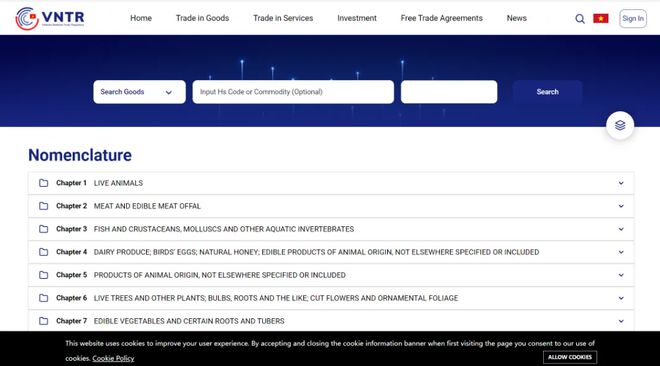The width and height of the screenshot is (660, 366).
Task: Expand Chapter 7 Edible Vegetables chevron
Action: pos(621,321)
